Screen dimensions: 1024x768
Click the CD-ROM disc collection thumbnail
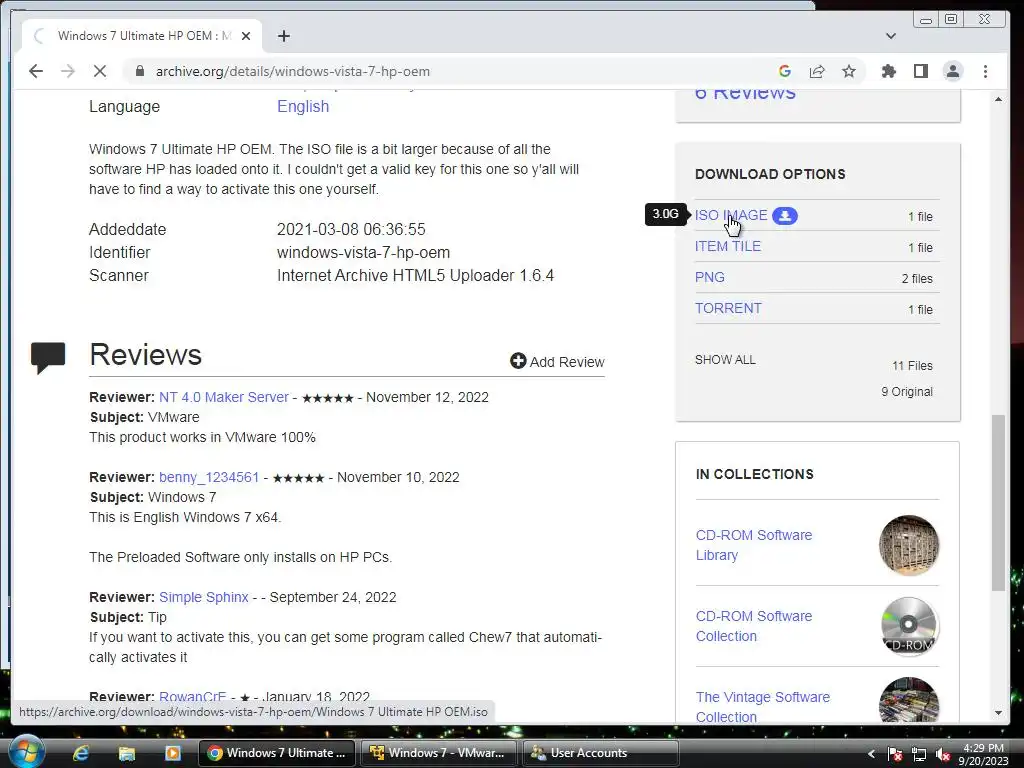coord(908,626)
